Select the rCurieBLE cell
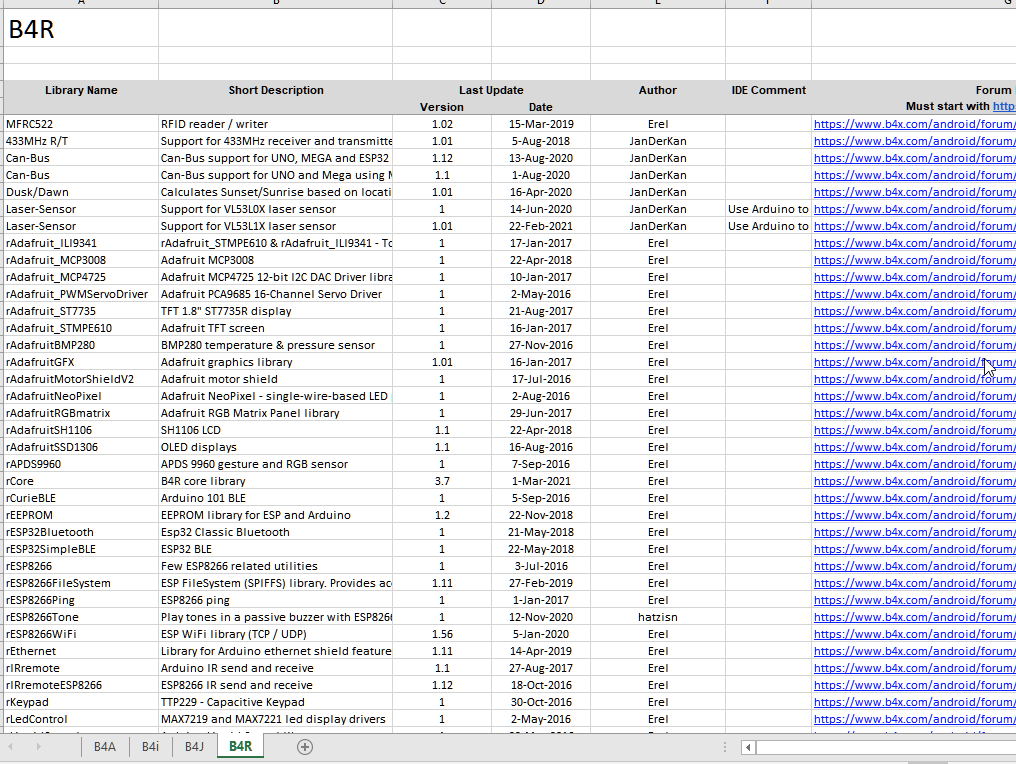 (81, 498)
